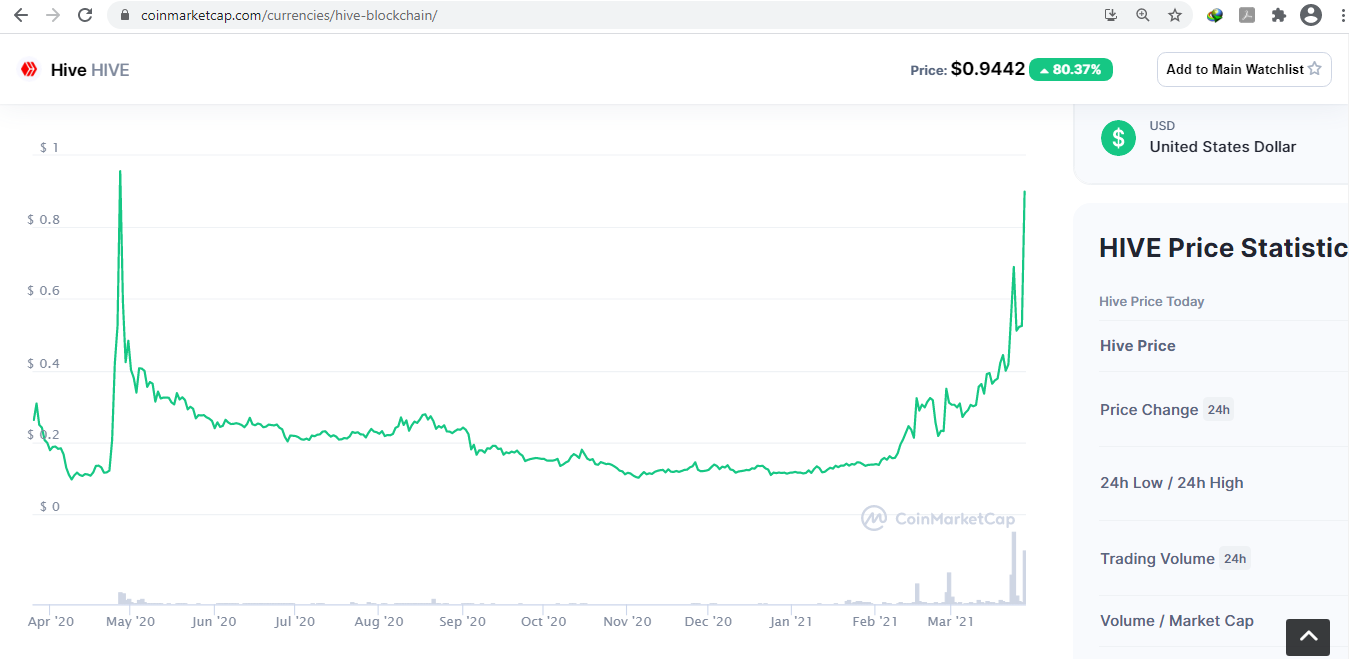Open the zoom magnifier in address bar
Screen dimensions: 1349x659
1143,15
